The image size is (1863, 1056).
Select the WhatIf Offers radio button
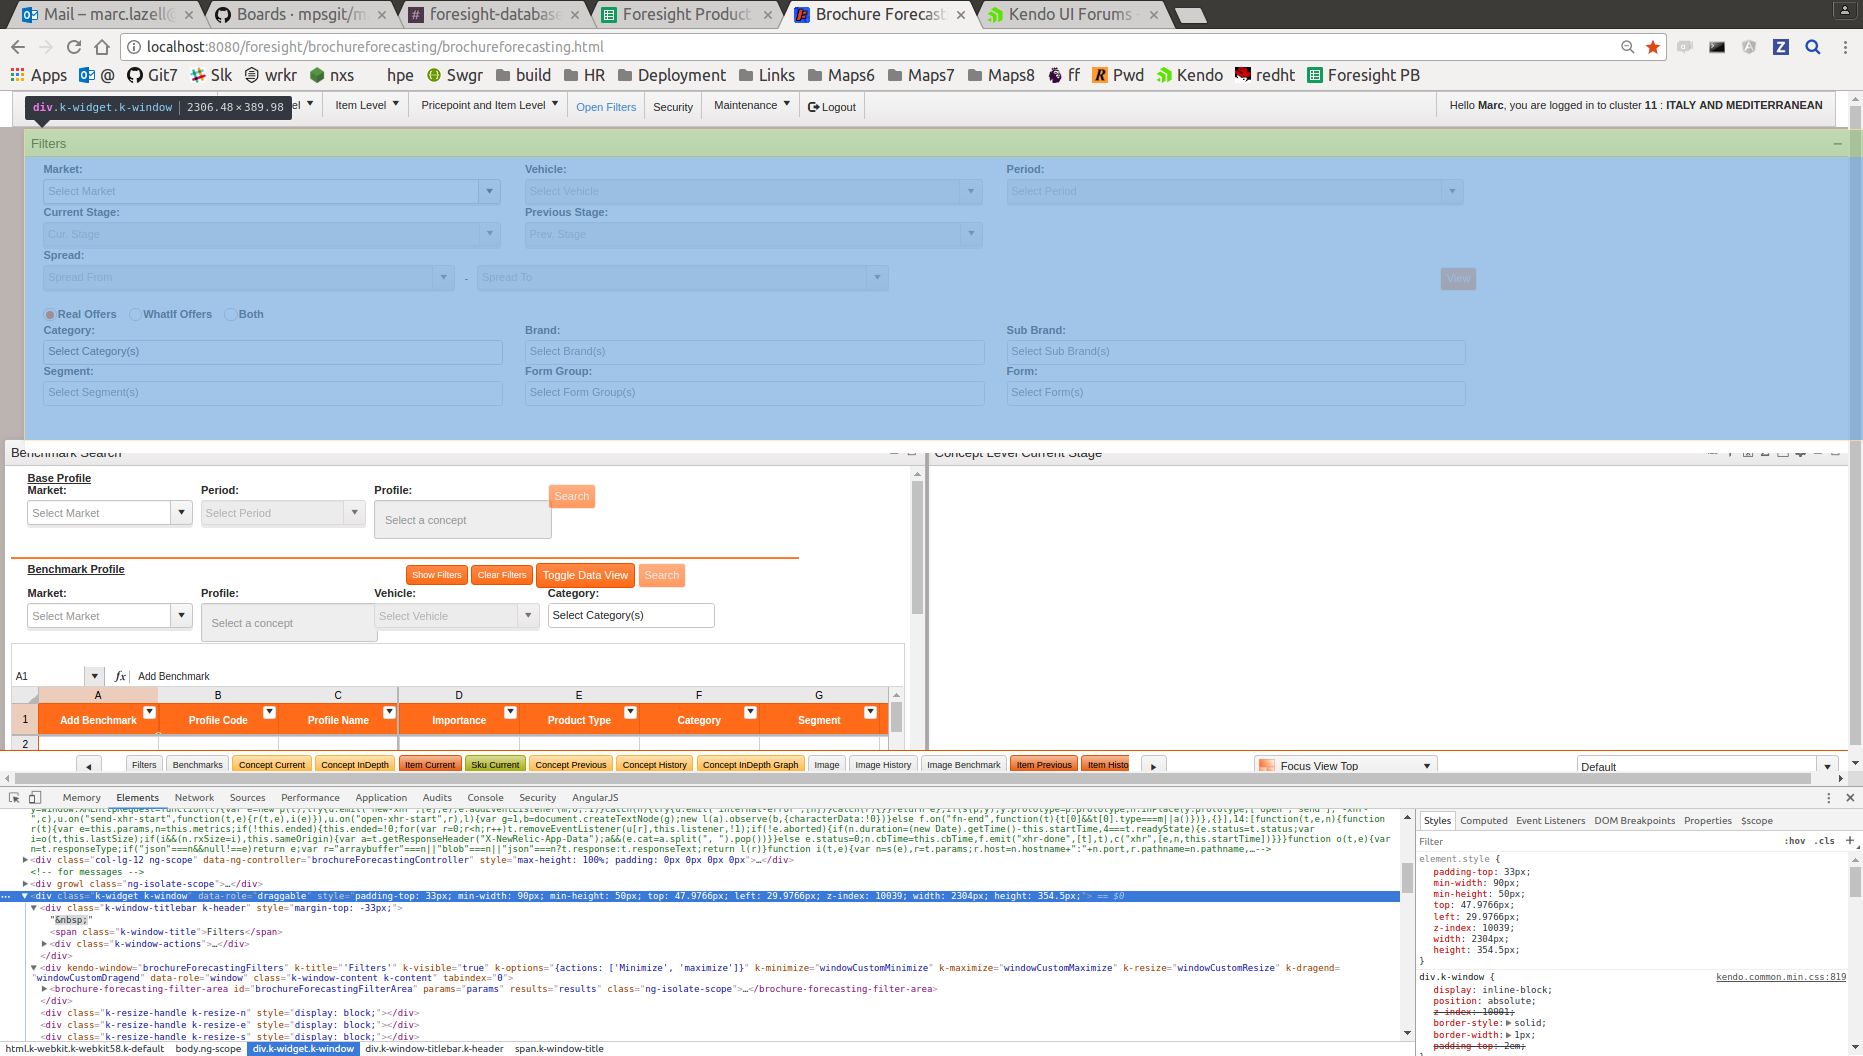135,315
